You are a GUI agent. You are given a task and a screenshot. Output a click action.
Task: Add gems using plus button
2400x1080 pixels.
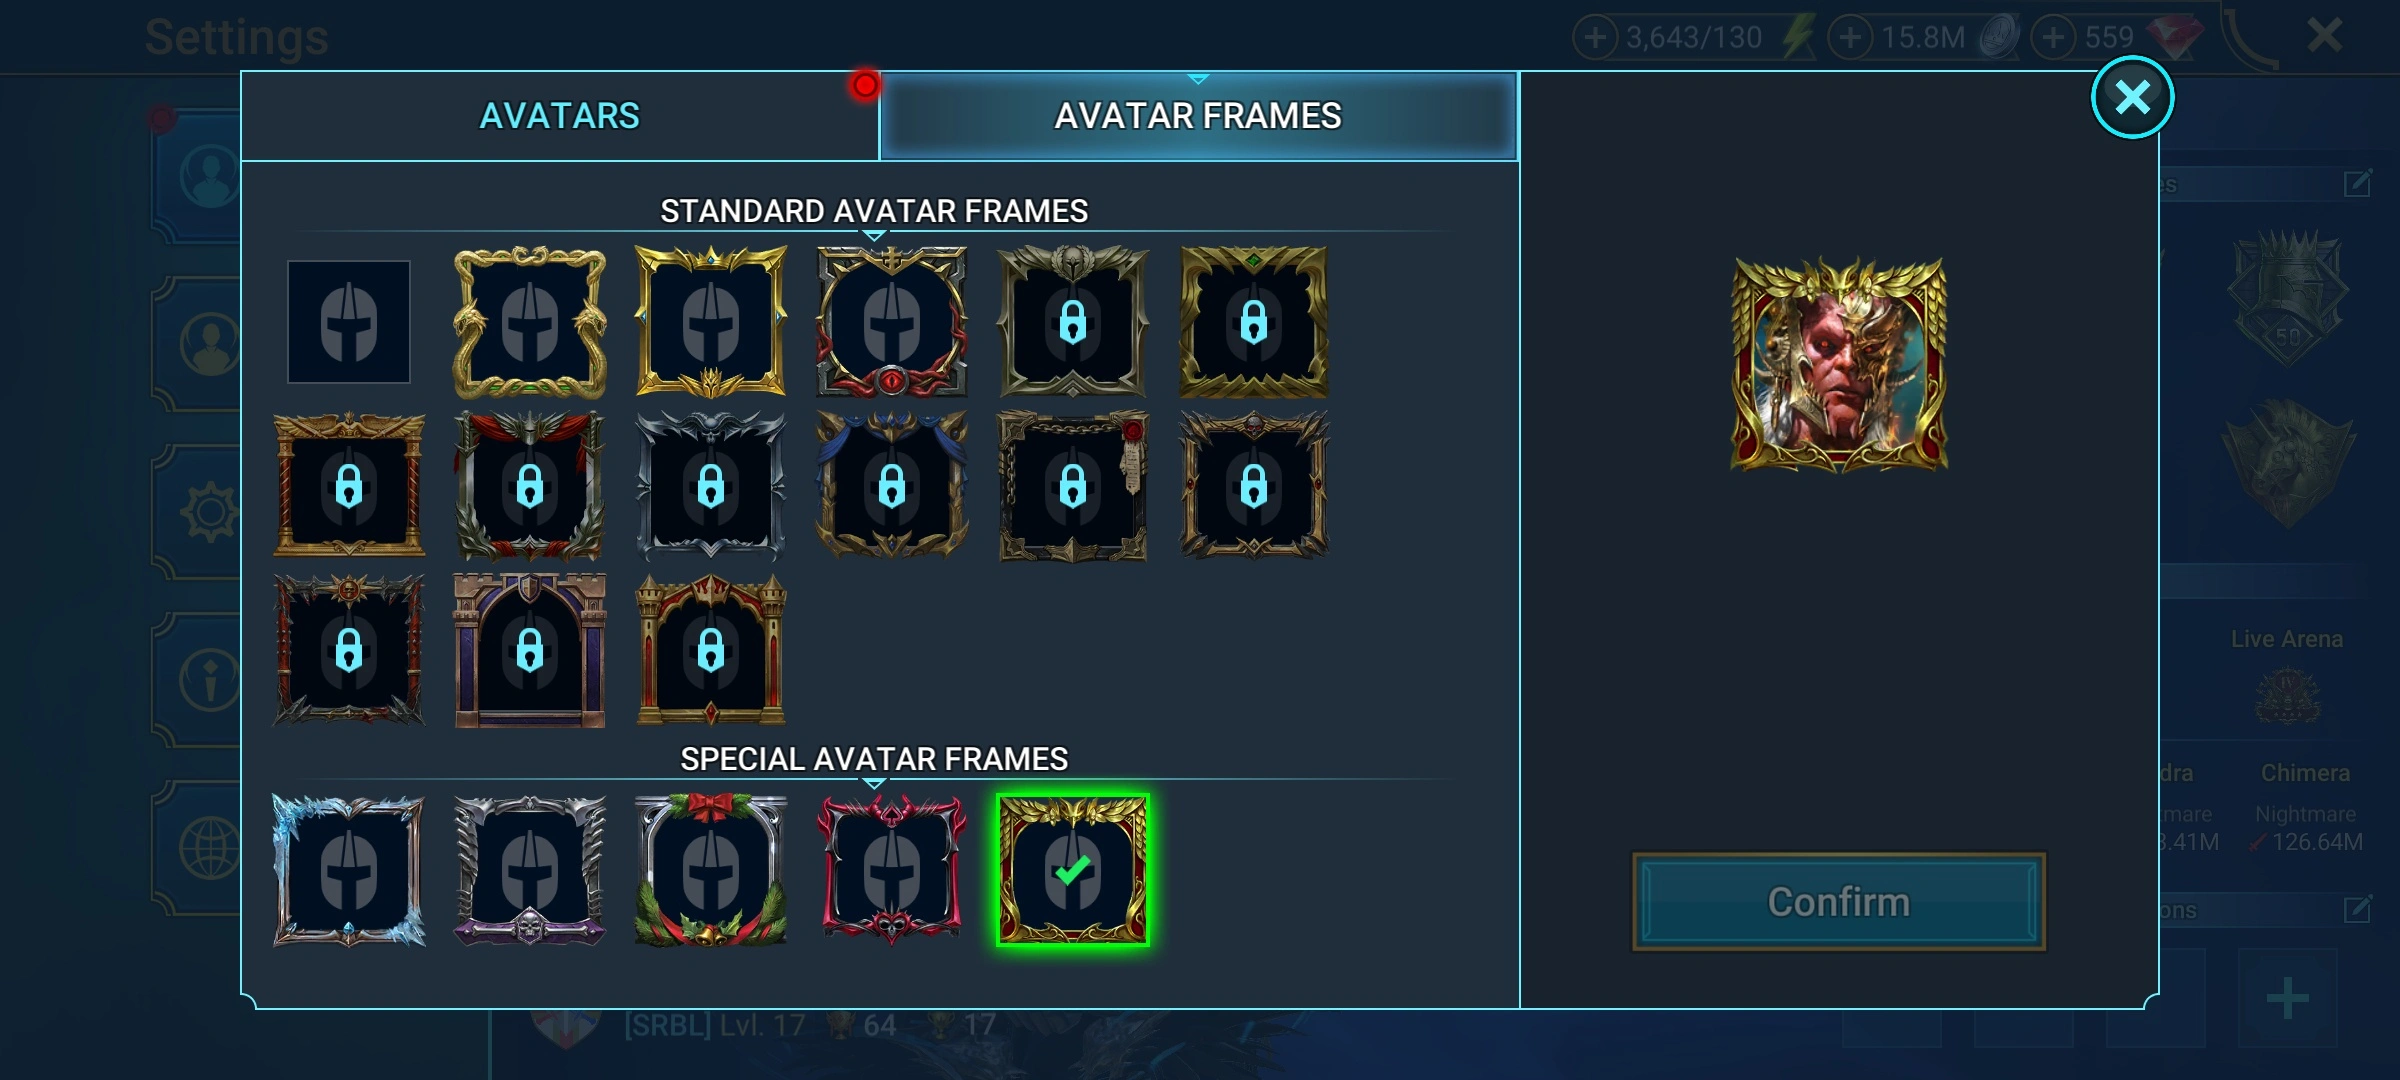click(x=2054, y=38)
